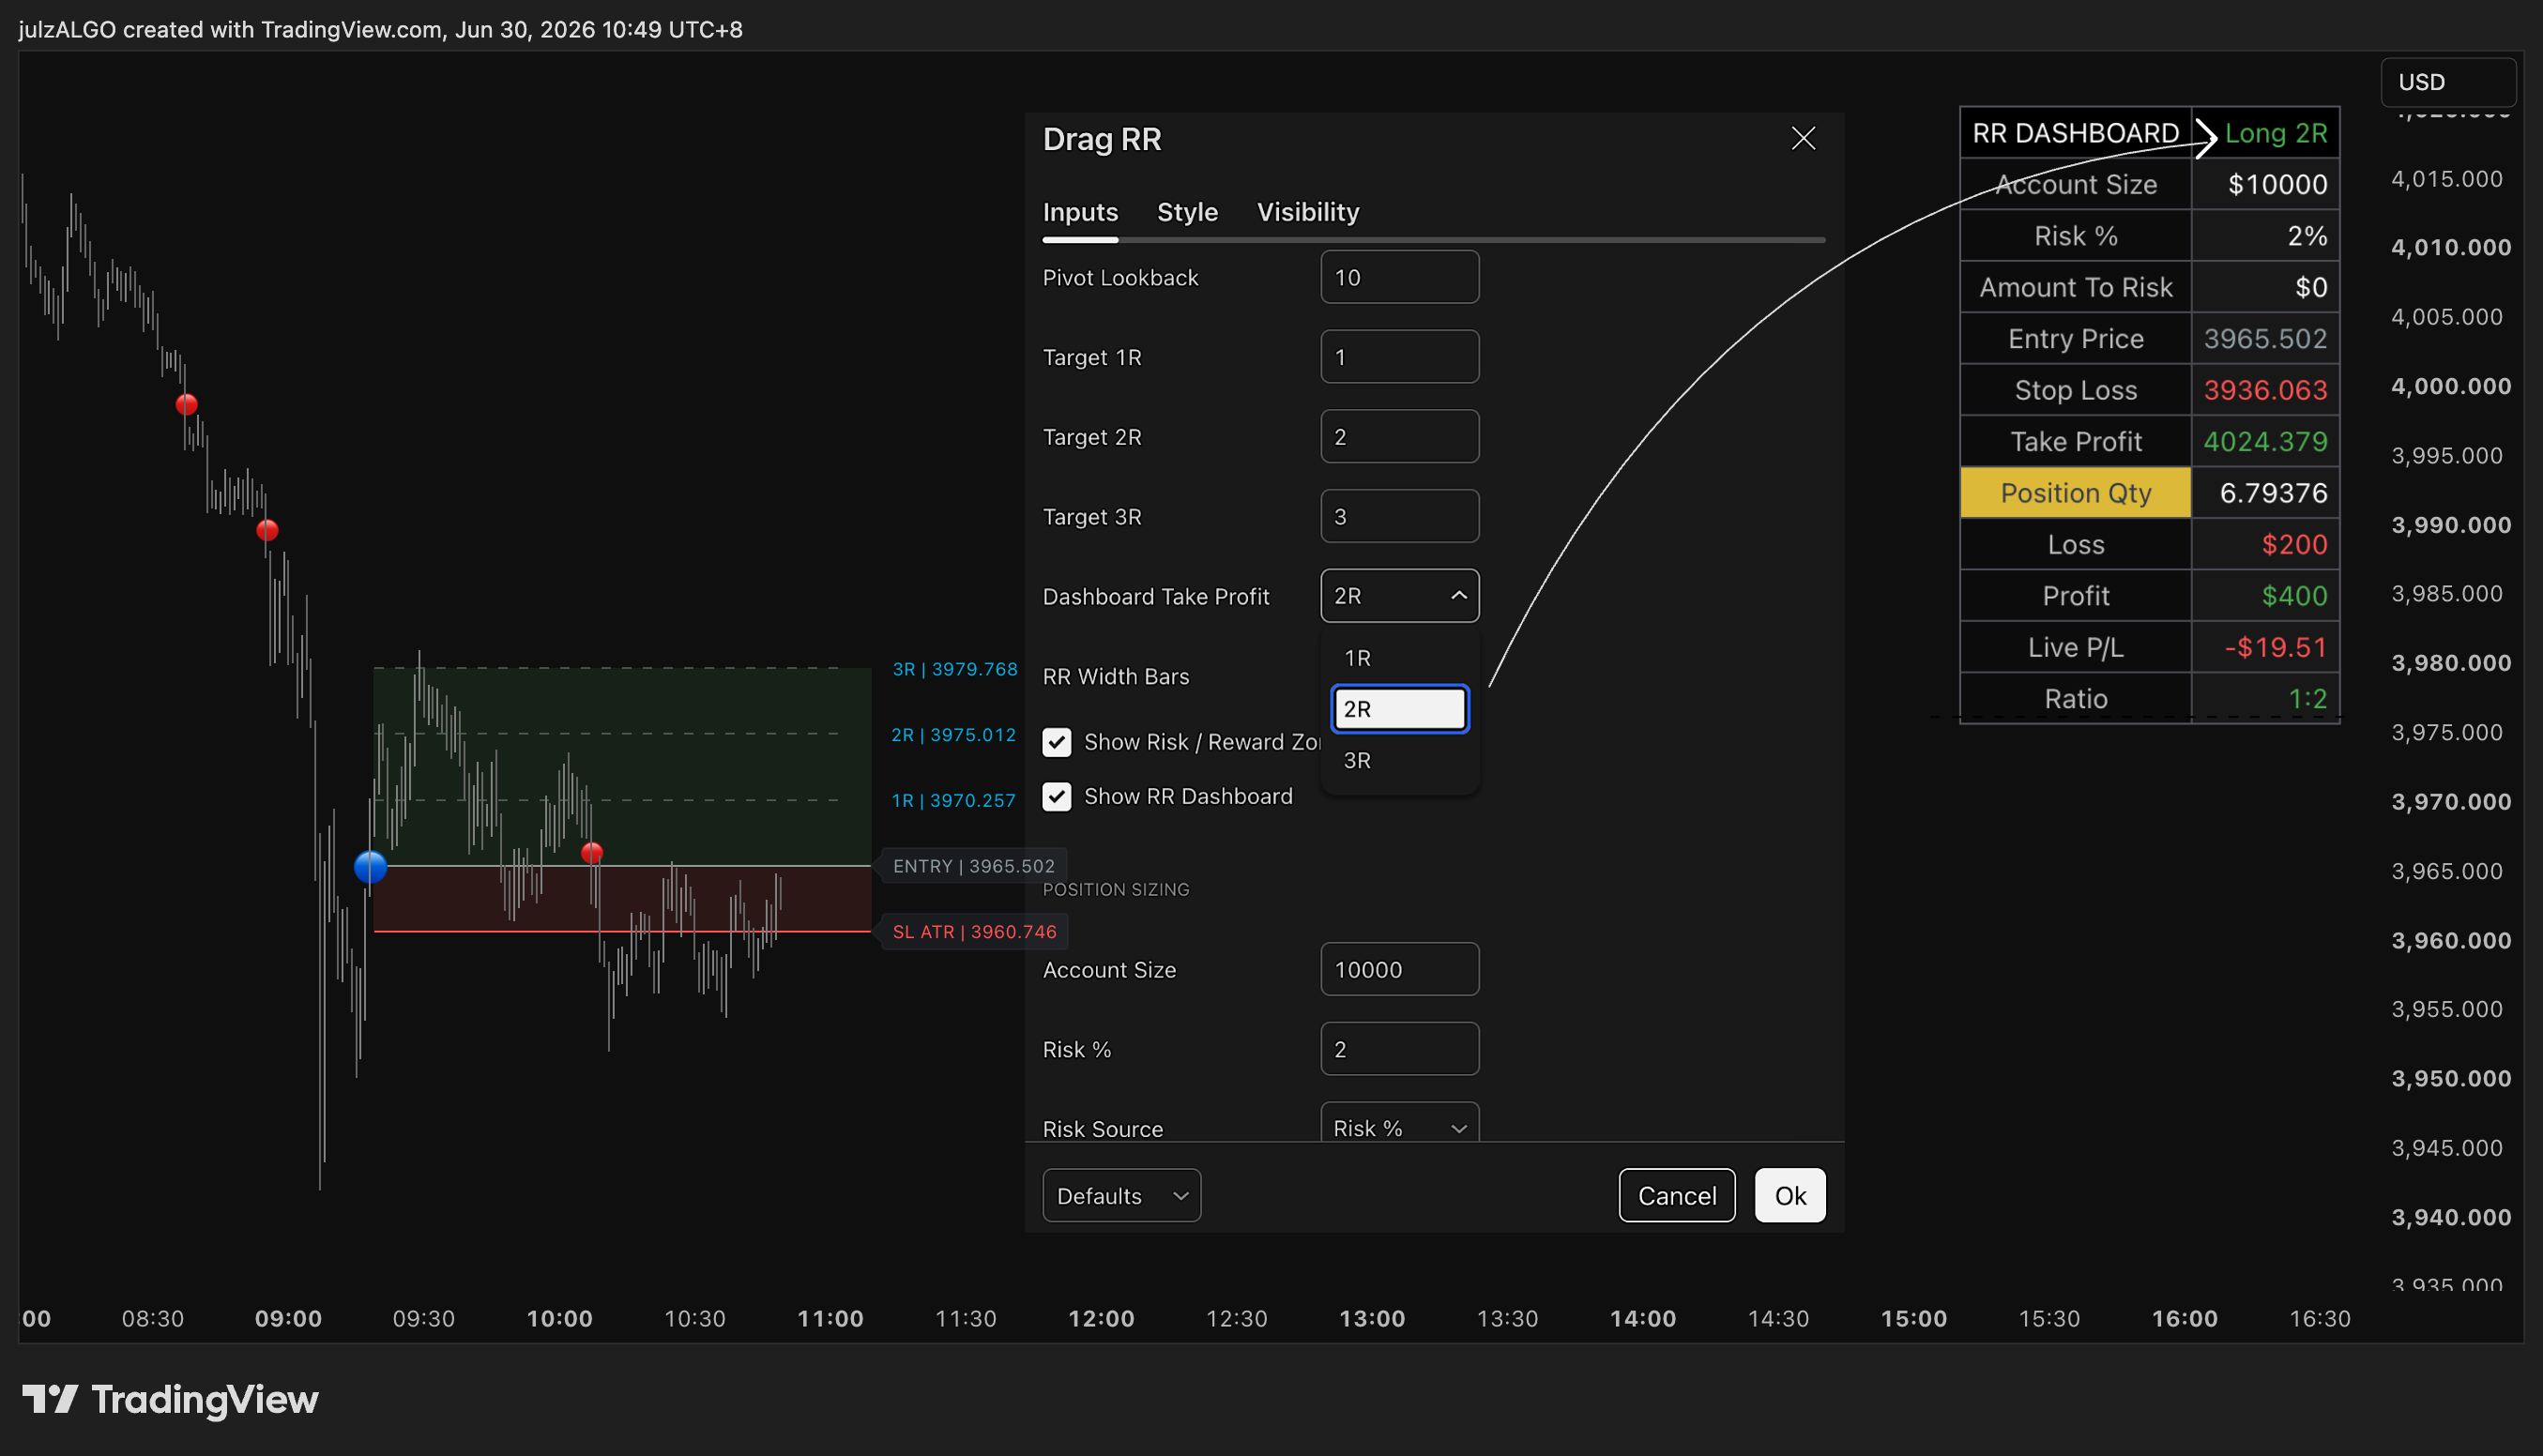The height and width of the screenshot is (1456, 2543).
Task: Click the Pivot Lookback input field
Action: [x=1399, y=277]
